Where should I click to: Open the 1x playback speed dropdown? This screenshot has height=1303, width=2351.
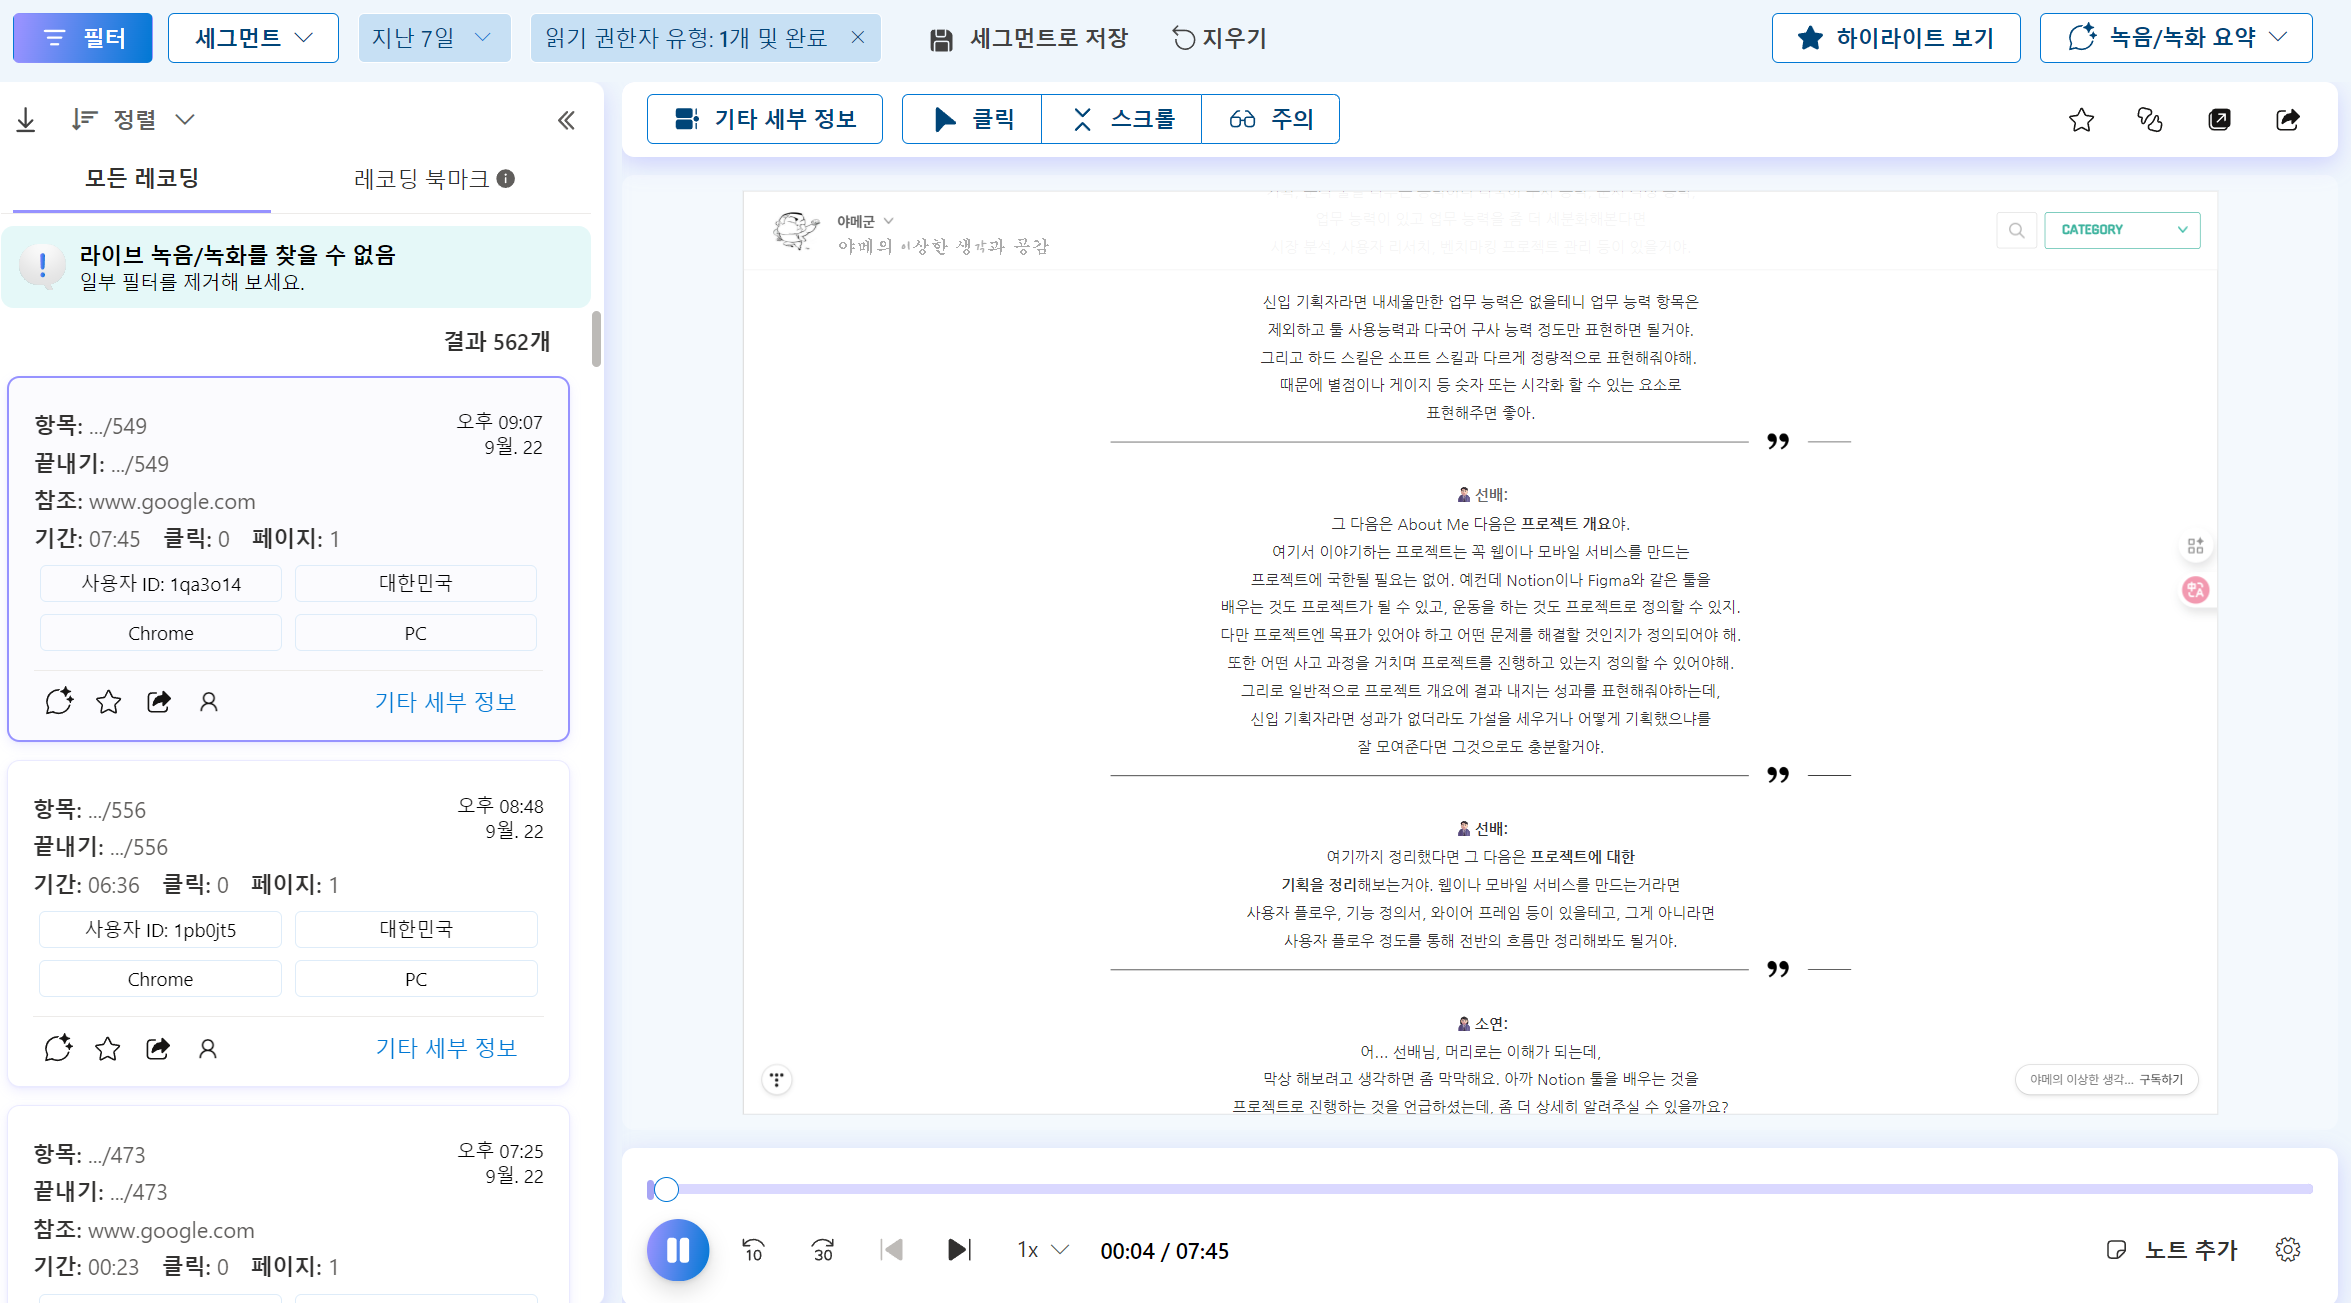click(1042, 1250)
